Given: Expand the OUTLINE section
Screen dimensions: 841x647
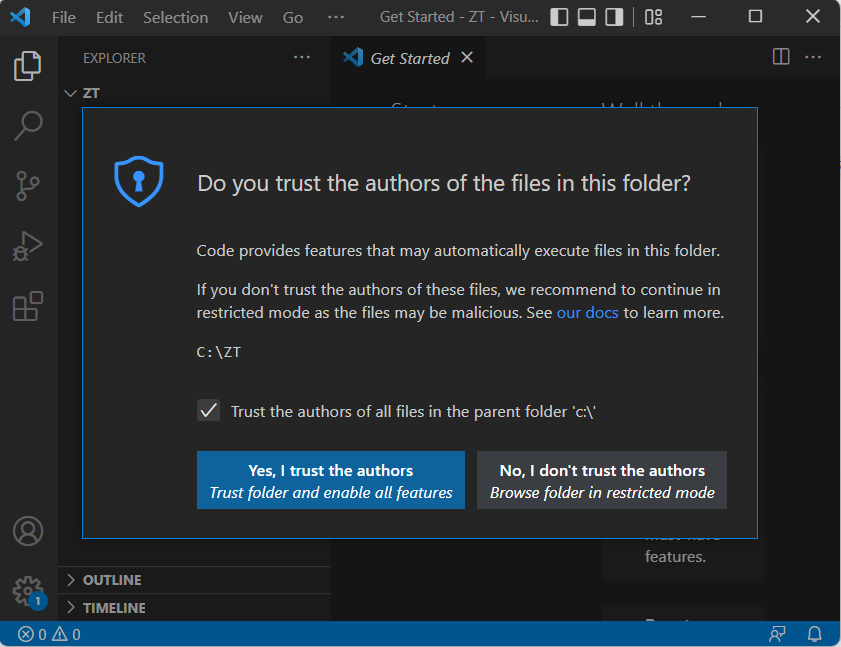Looking at the screenshot, I should (195, 580).
